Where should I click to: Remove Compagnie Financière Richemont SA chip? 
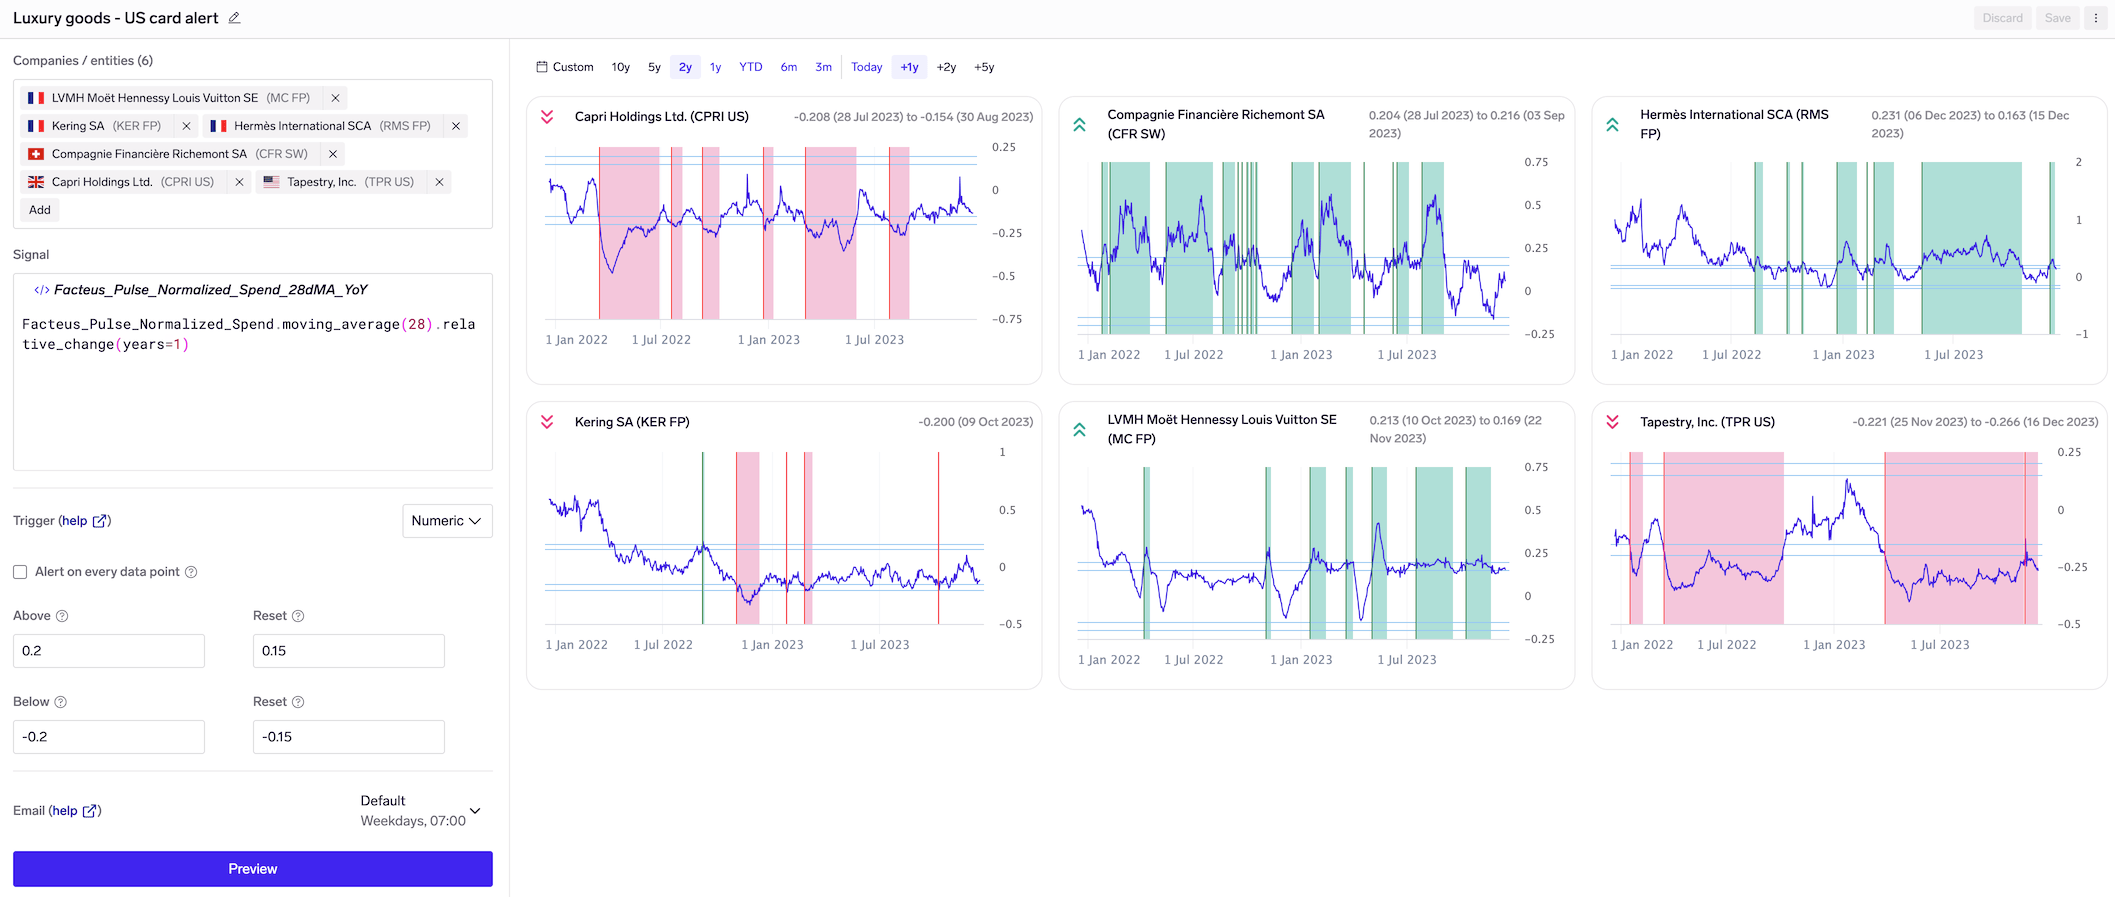(x=333, y=154)
